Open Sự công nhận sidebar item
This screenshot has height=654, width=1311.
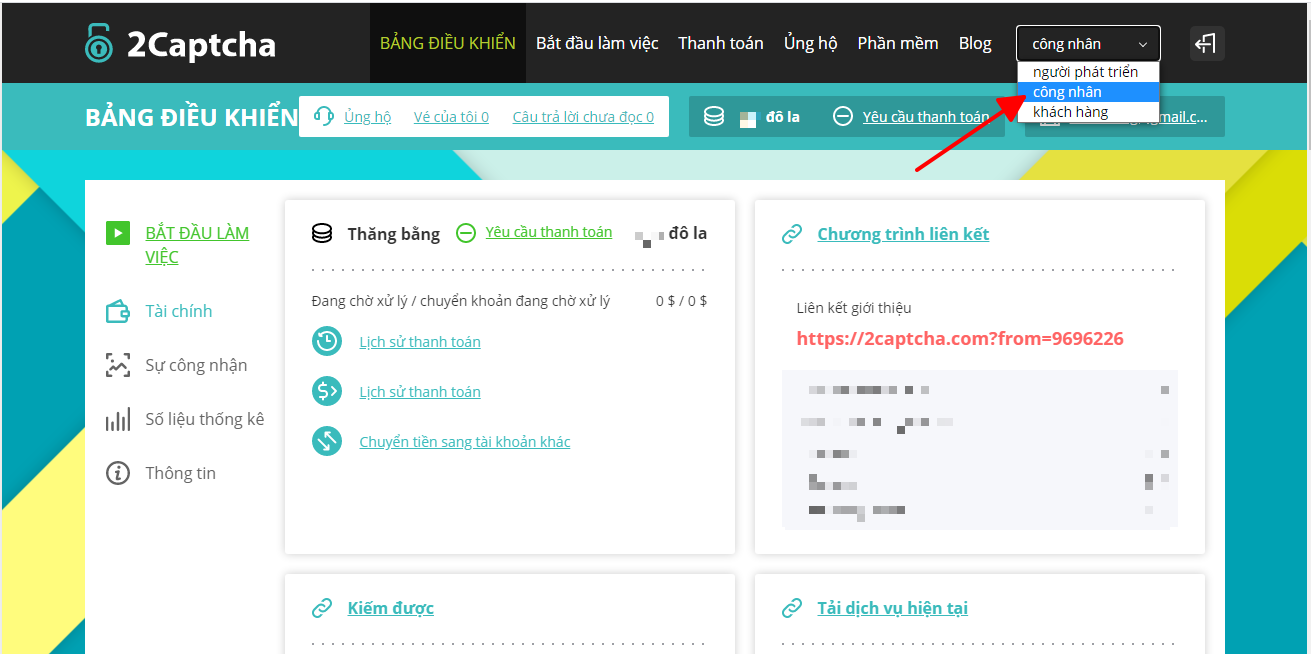196,365
